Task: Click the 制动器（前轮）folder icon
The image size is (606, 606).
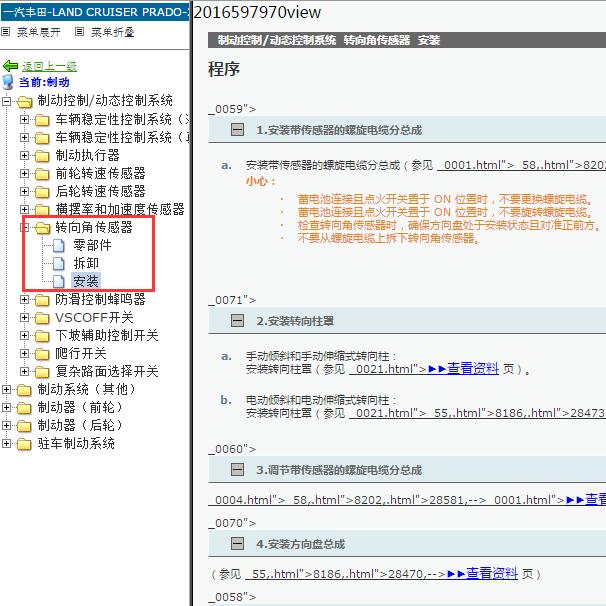Action: click(x=24, y=408)
